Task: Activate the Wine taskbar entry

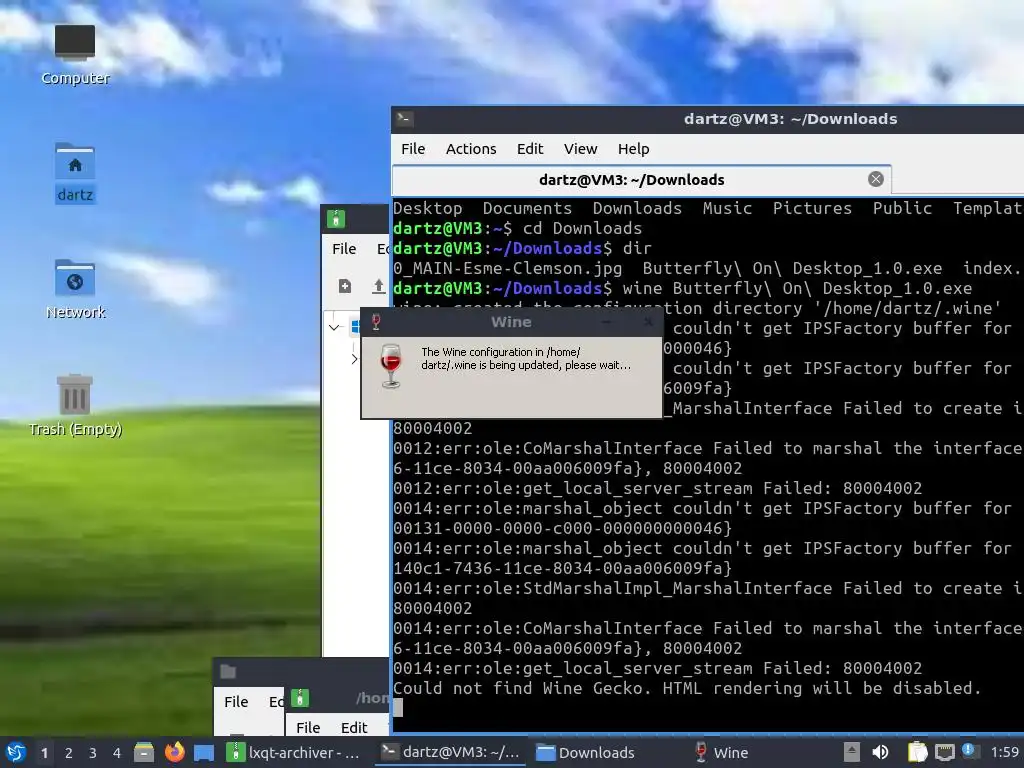Action: [x=722, y=752]
